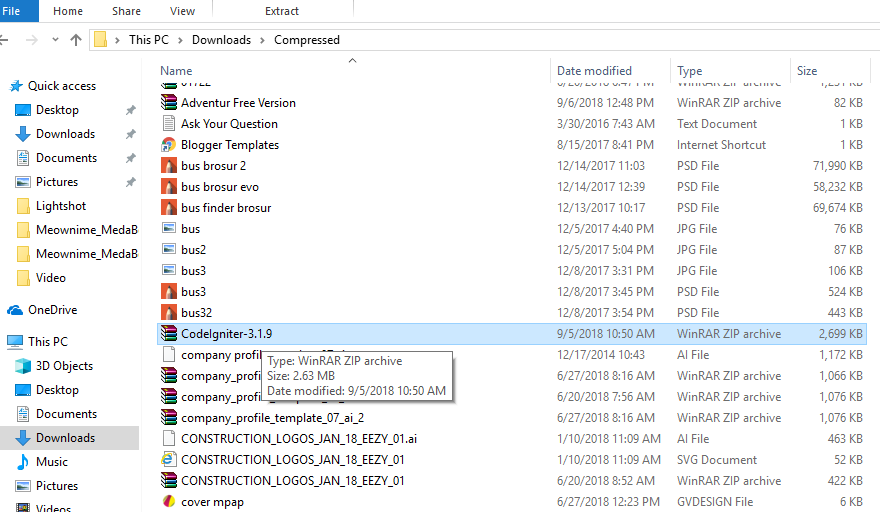This screenshot has height=512, width=880.
Task: Click WinRAR icon of CodeIgniter-3.1.9
Action: tap(169, 333)
